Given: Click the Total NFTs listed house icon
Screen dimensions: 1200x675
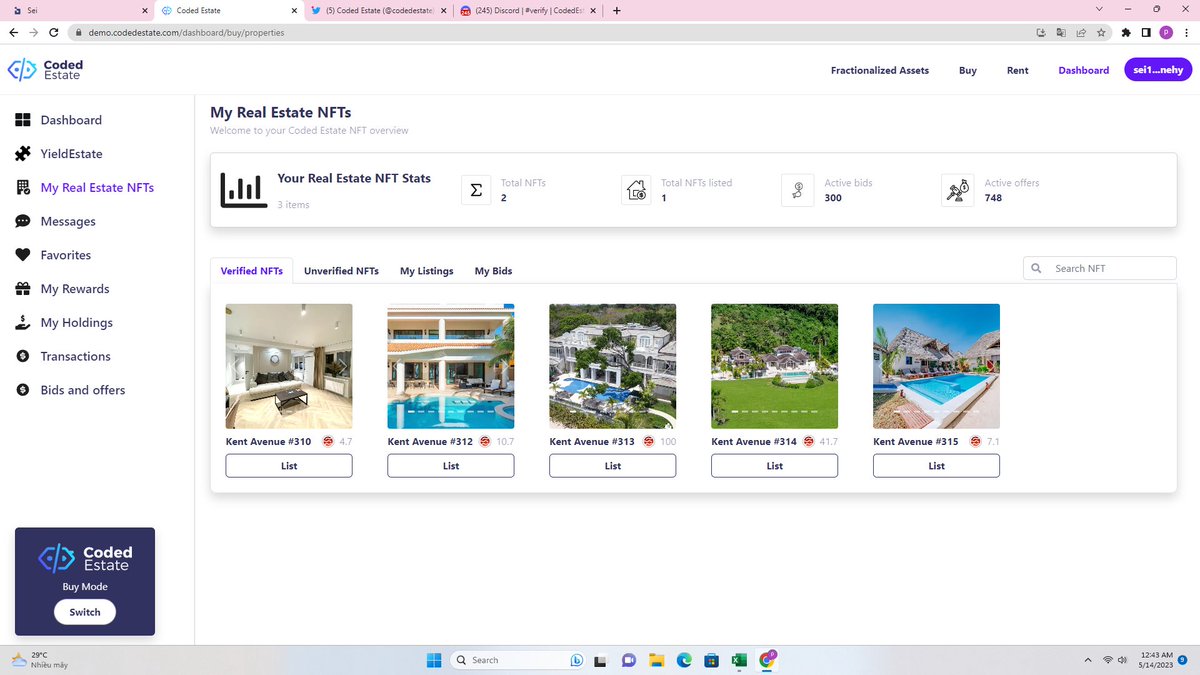Looking at the screenshot, I should pos(636,190).
